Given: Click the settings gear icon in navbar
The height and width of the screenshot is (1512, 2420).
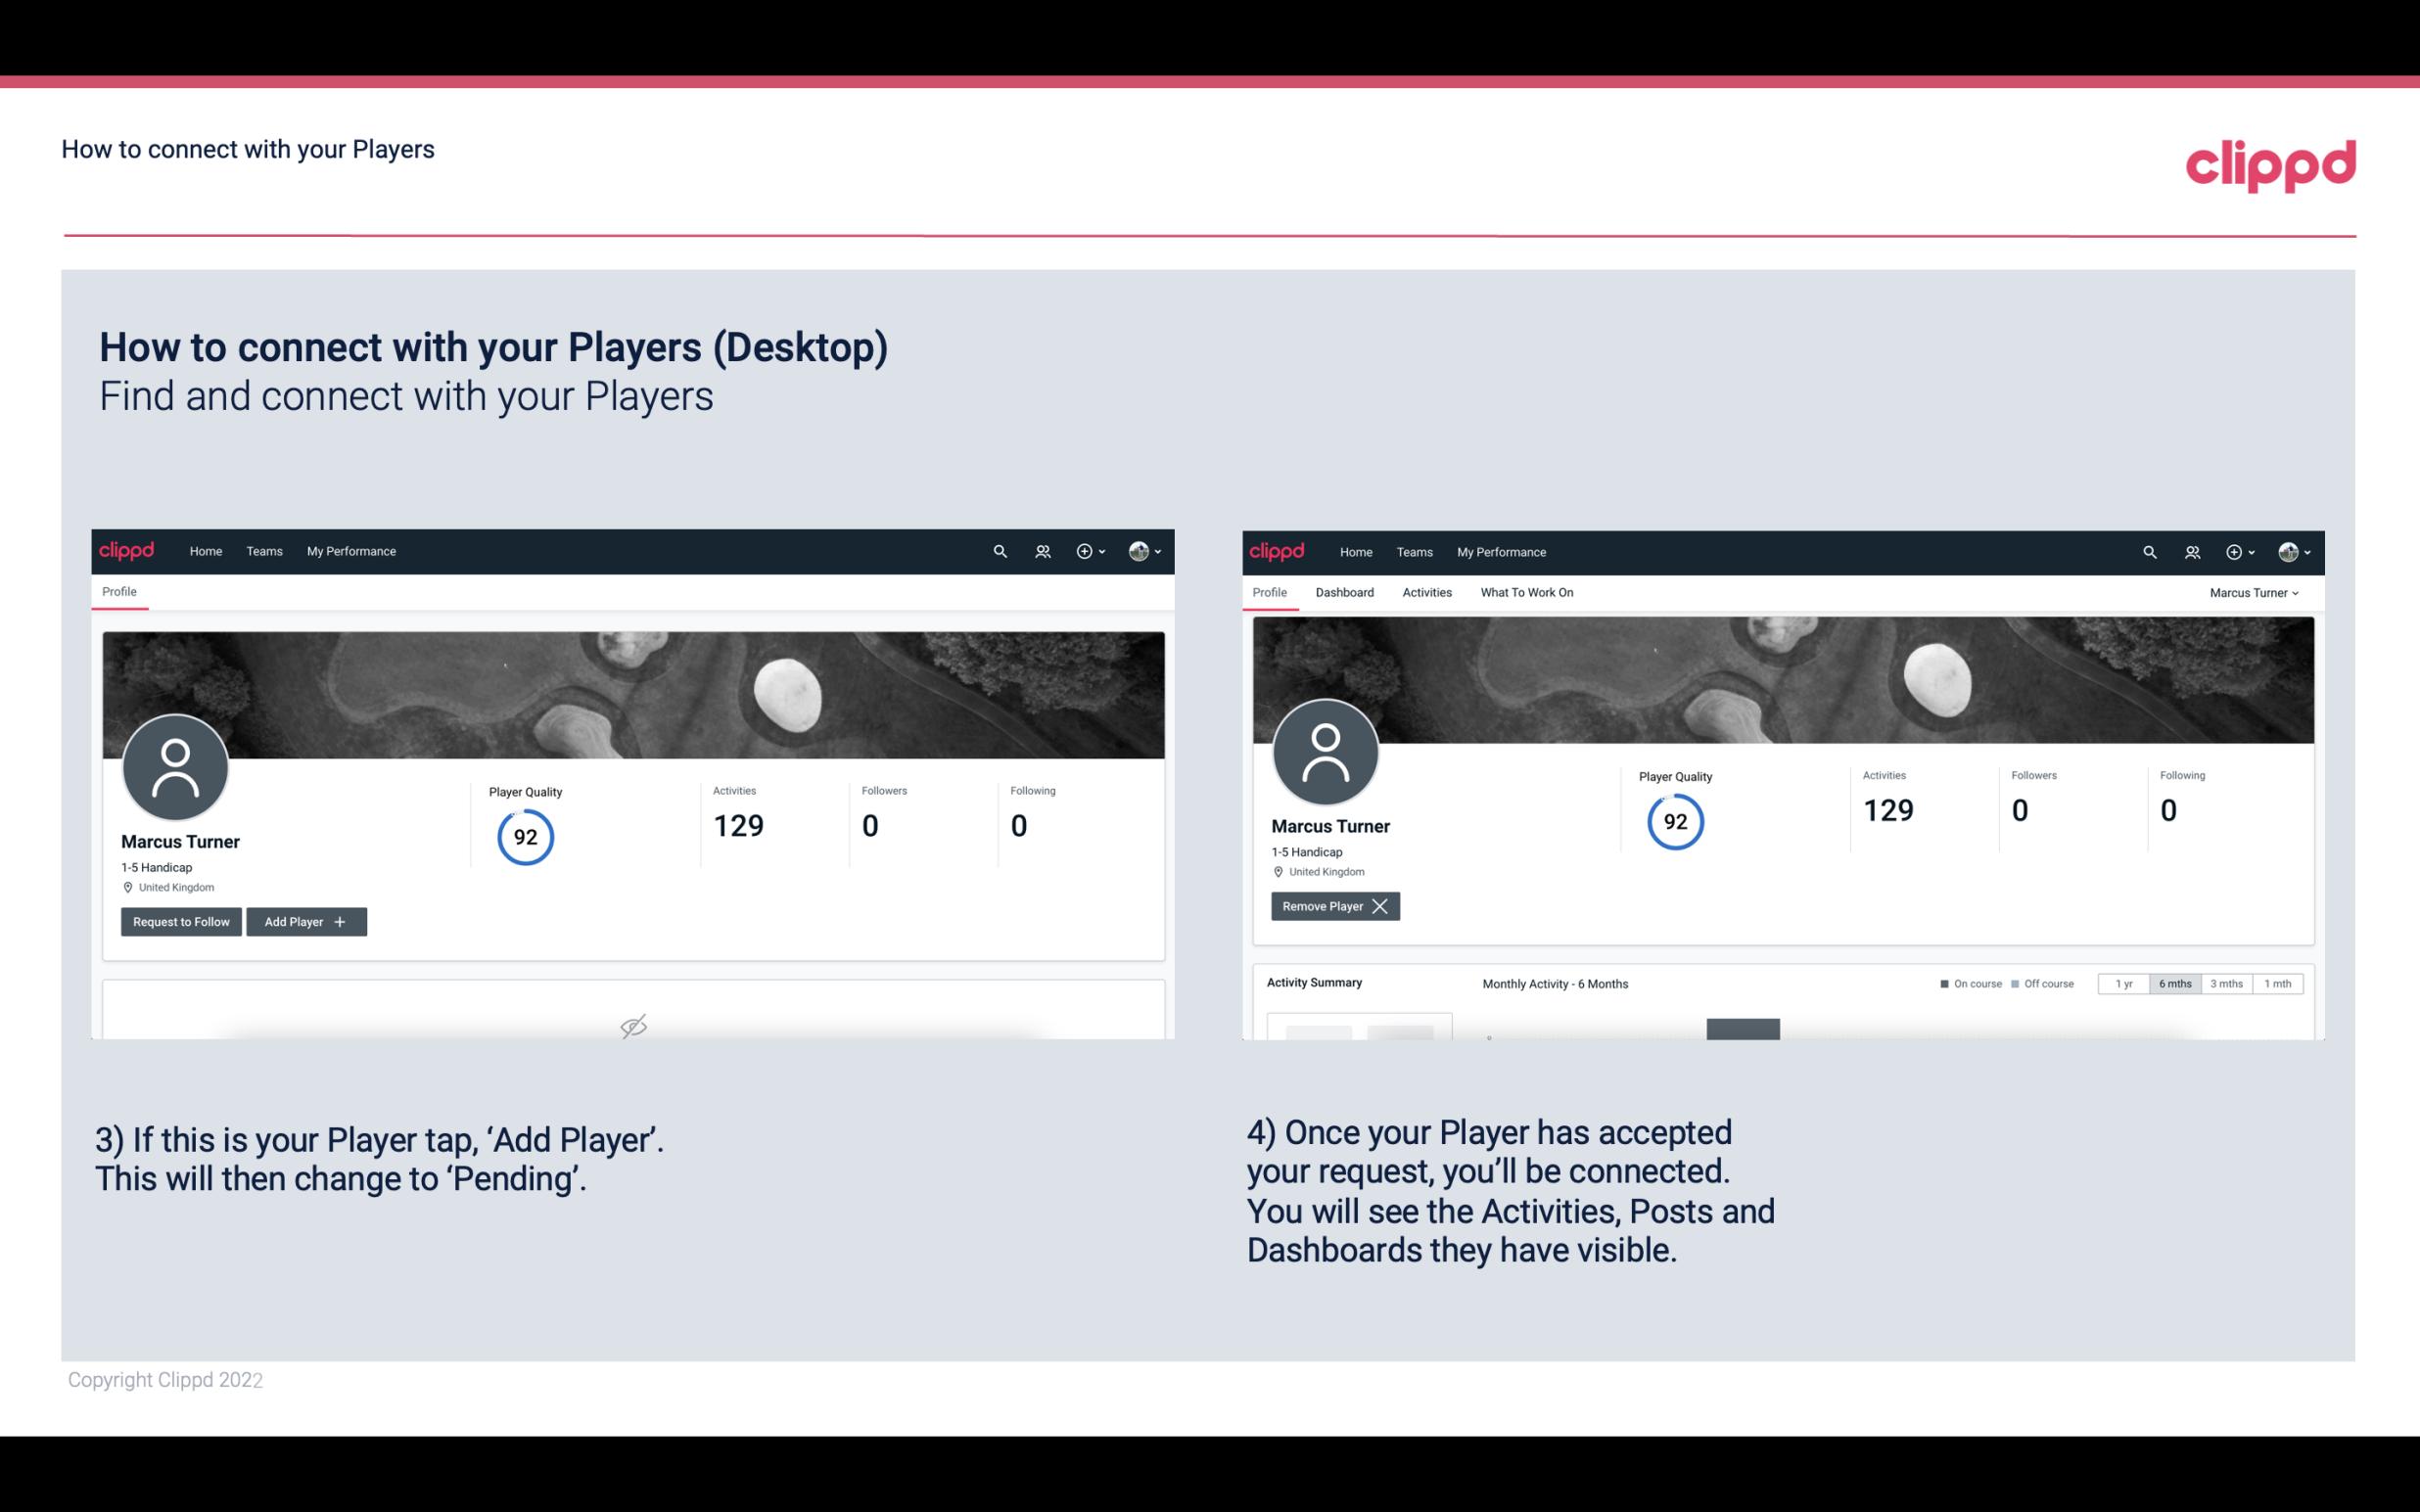Looking at the screenshot, I should click(x=1086, y=550).
